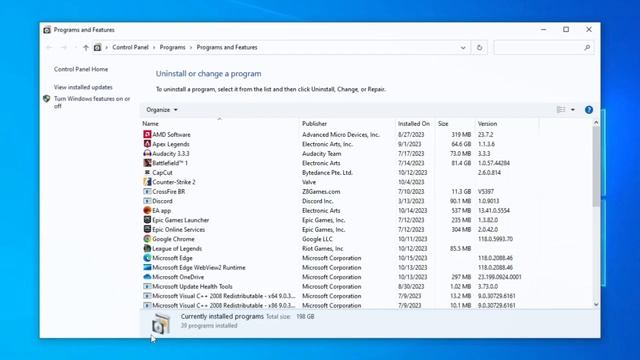The image size is (640, 360).
Task: Click the Back navigation arrow
Action: pyautogui.click(x=49, y=47)
